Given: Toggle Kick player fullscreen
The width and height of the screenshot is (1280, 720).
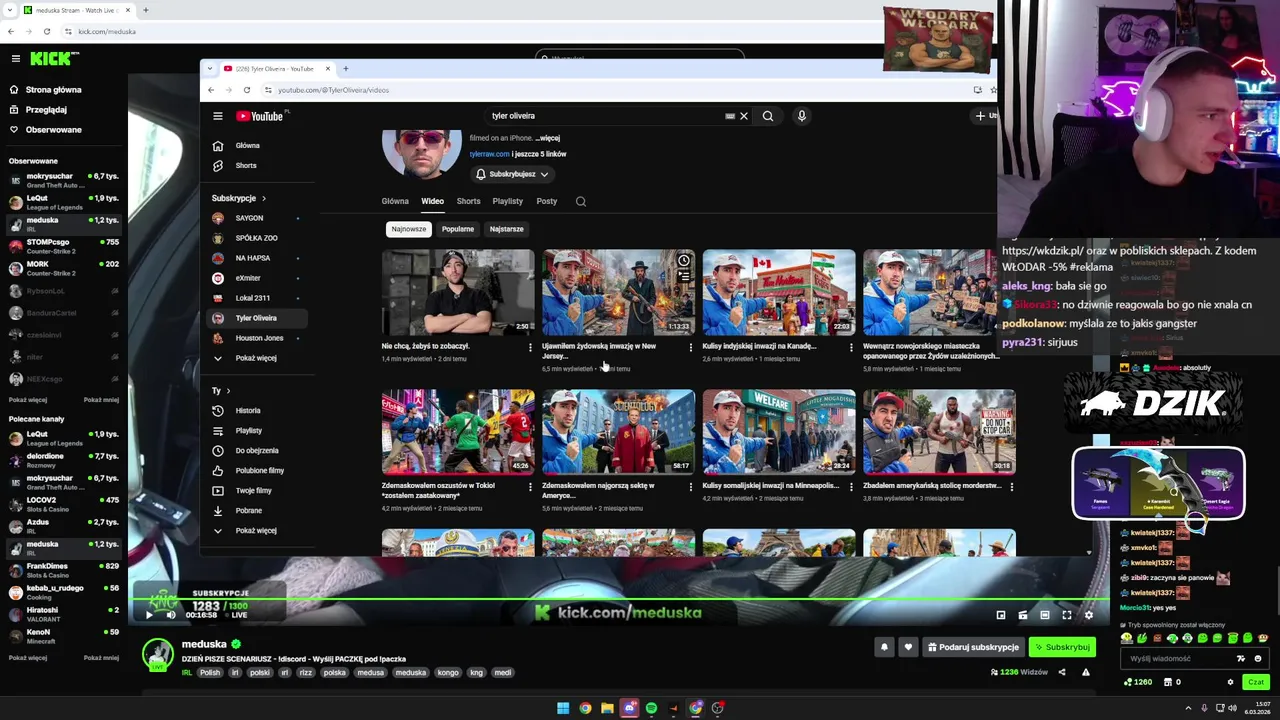Looking at the screenshot, I should [x=1067, y=615].
